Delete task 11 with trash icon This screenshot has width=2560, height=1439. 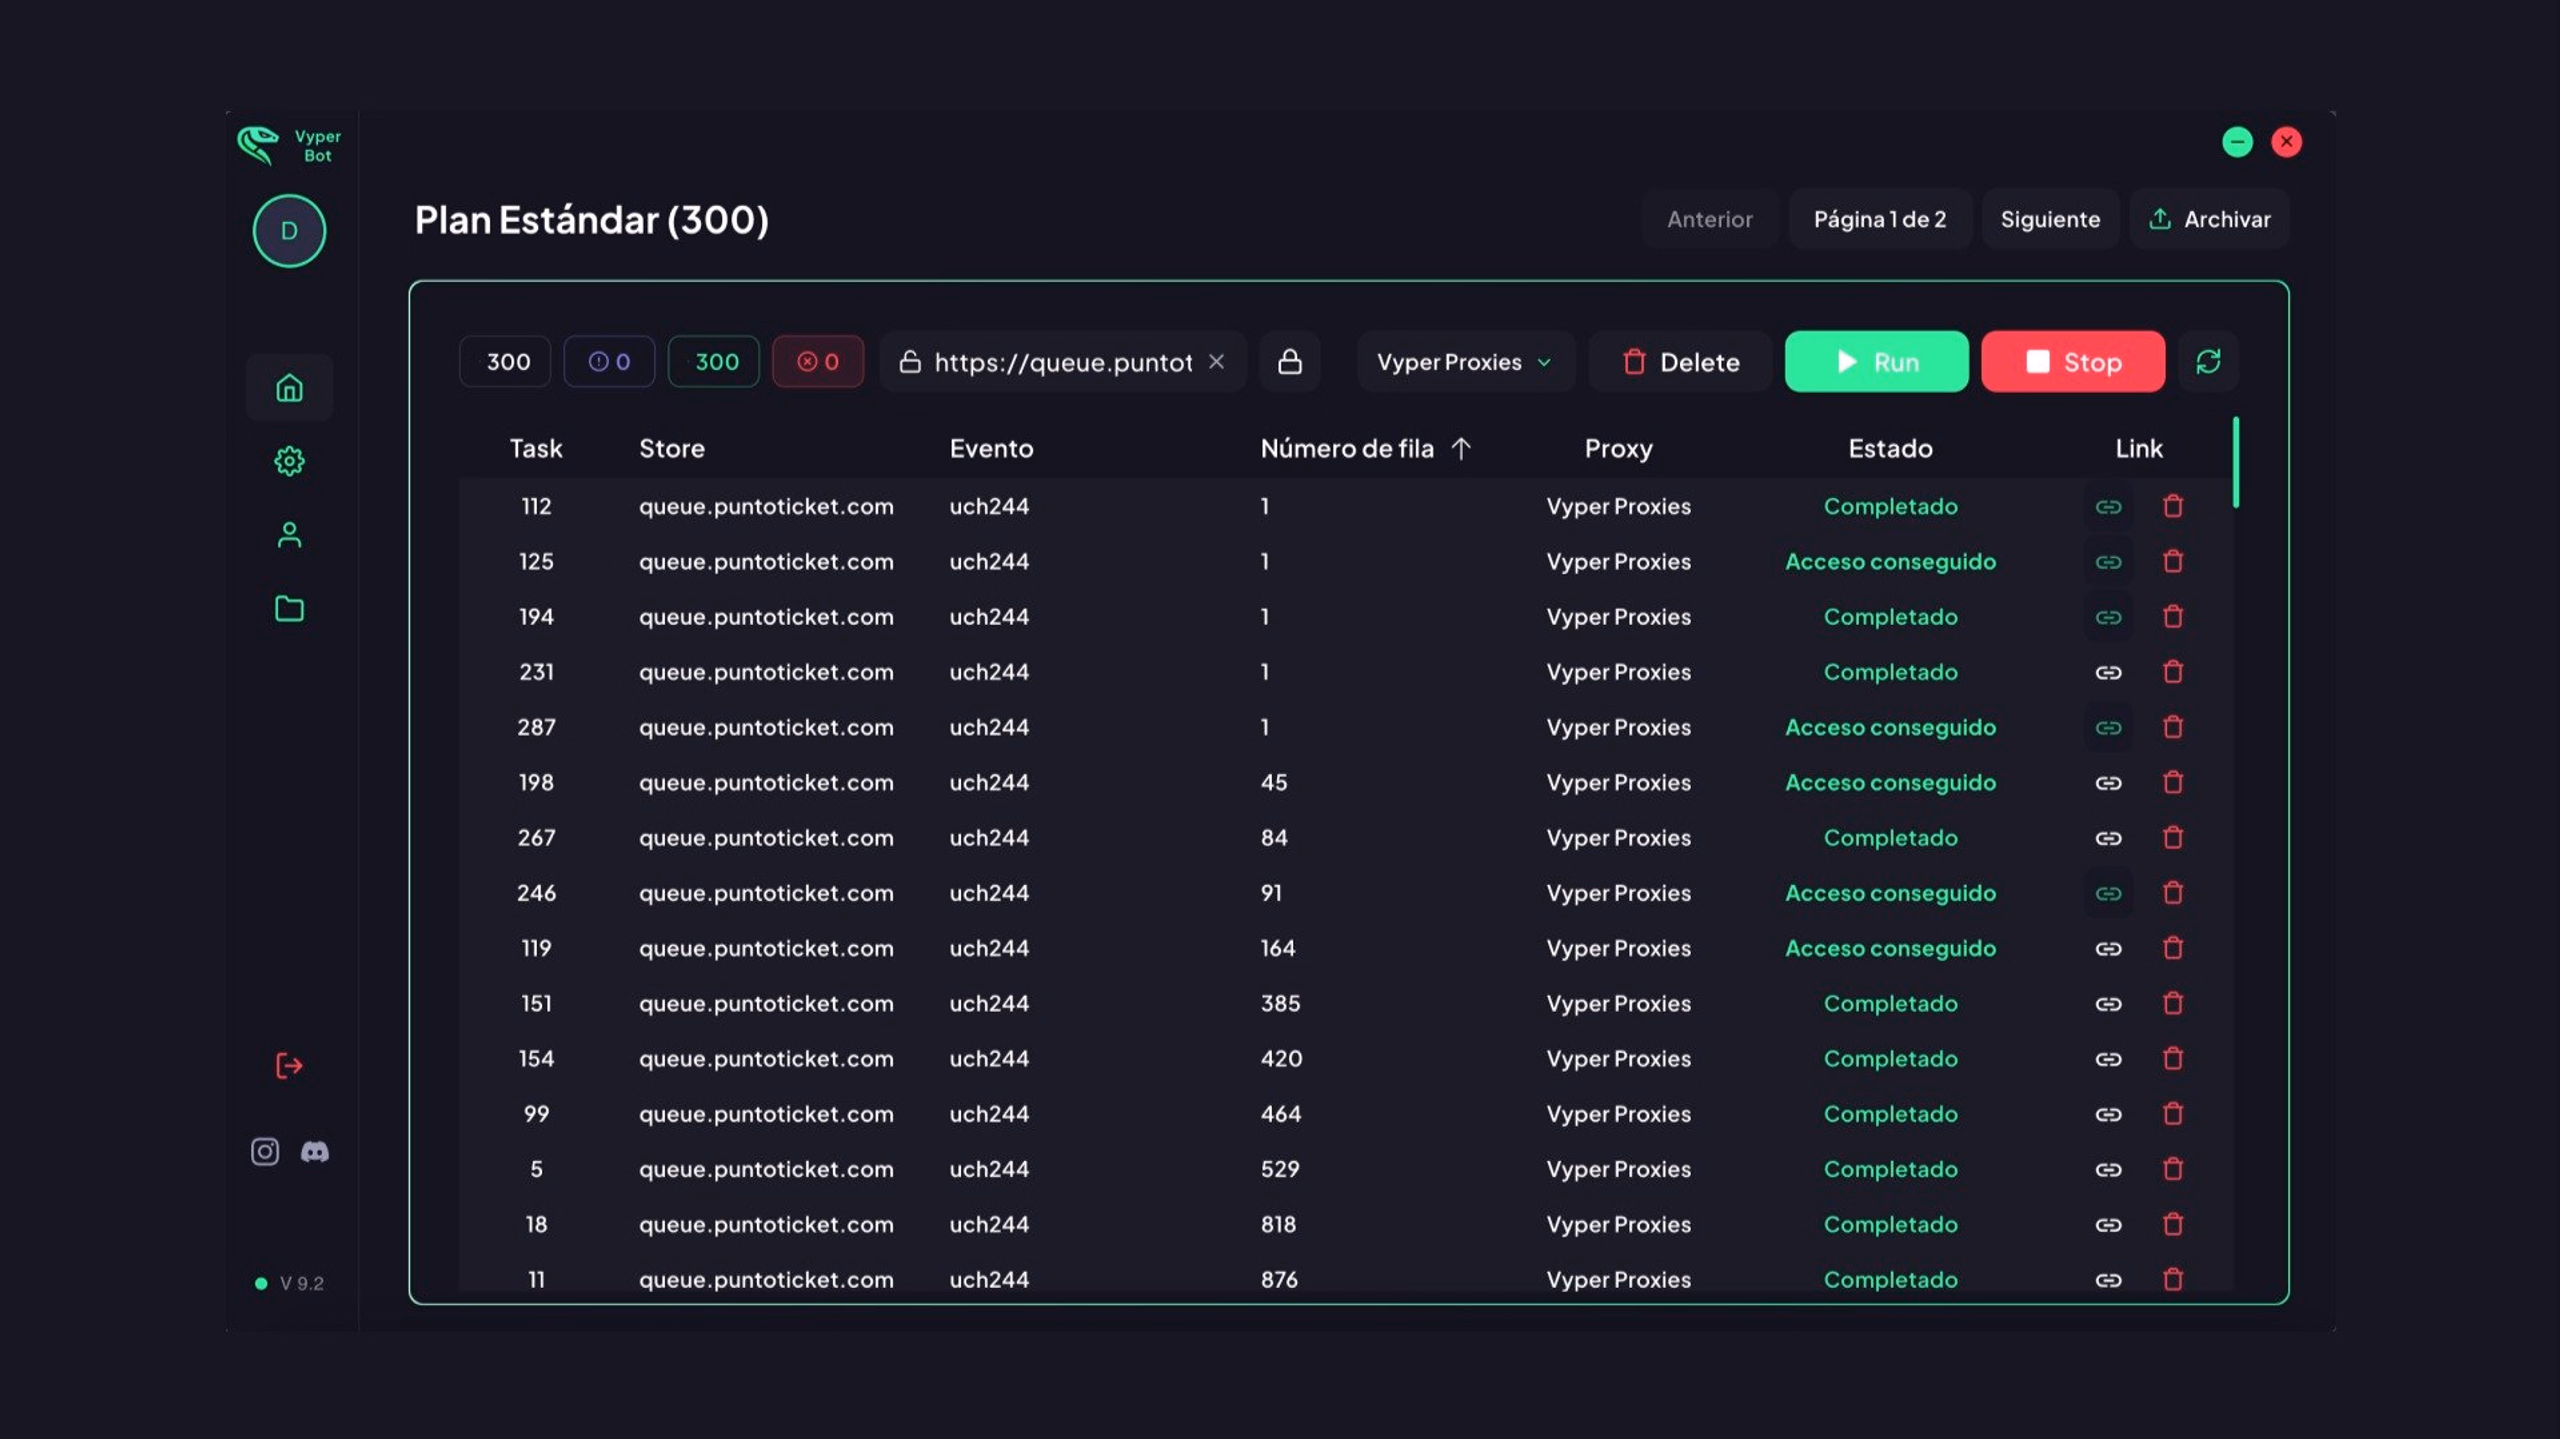point(2173,1279)
